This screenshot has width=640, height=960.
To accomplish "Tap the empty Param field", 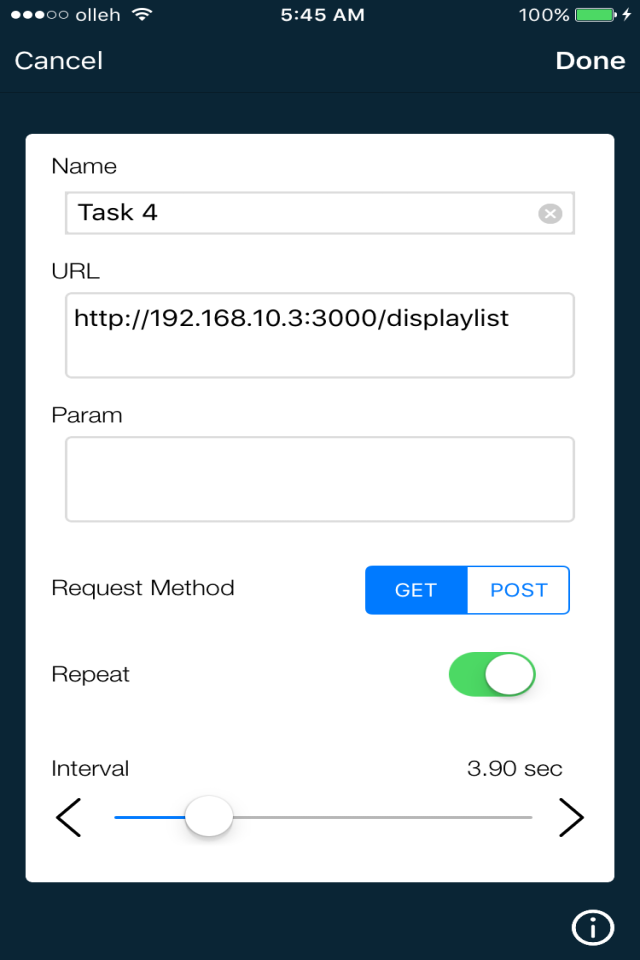I will [x=320, y=479].
